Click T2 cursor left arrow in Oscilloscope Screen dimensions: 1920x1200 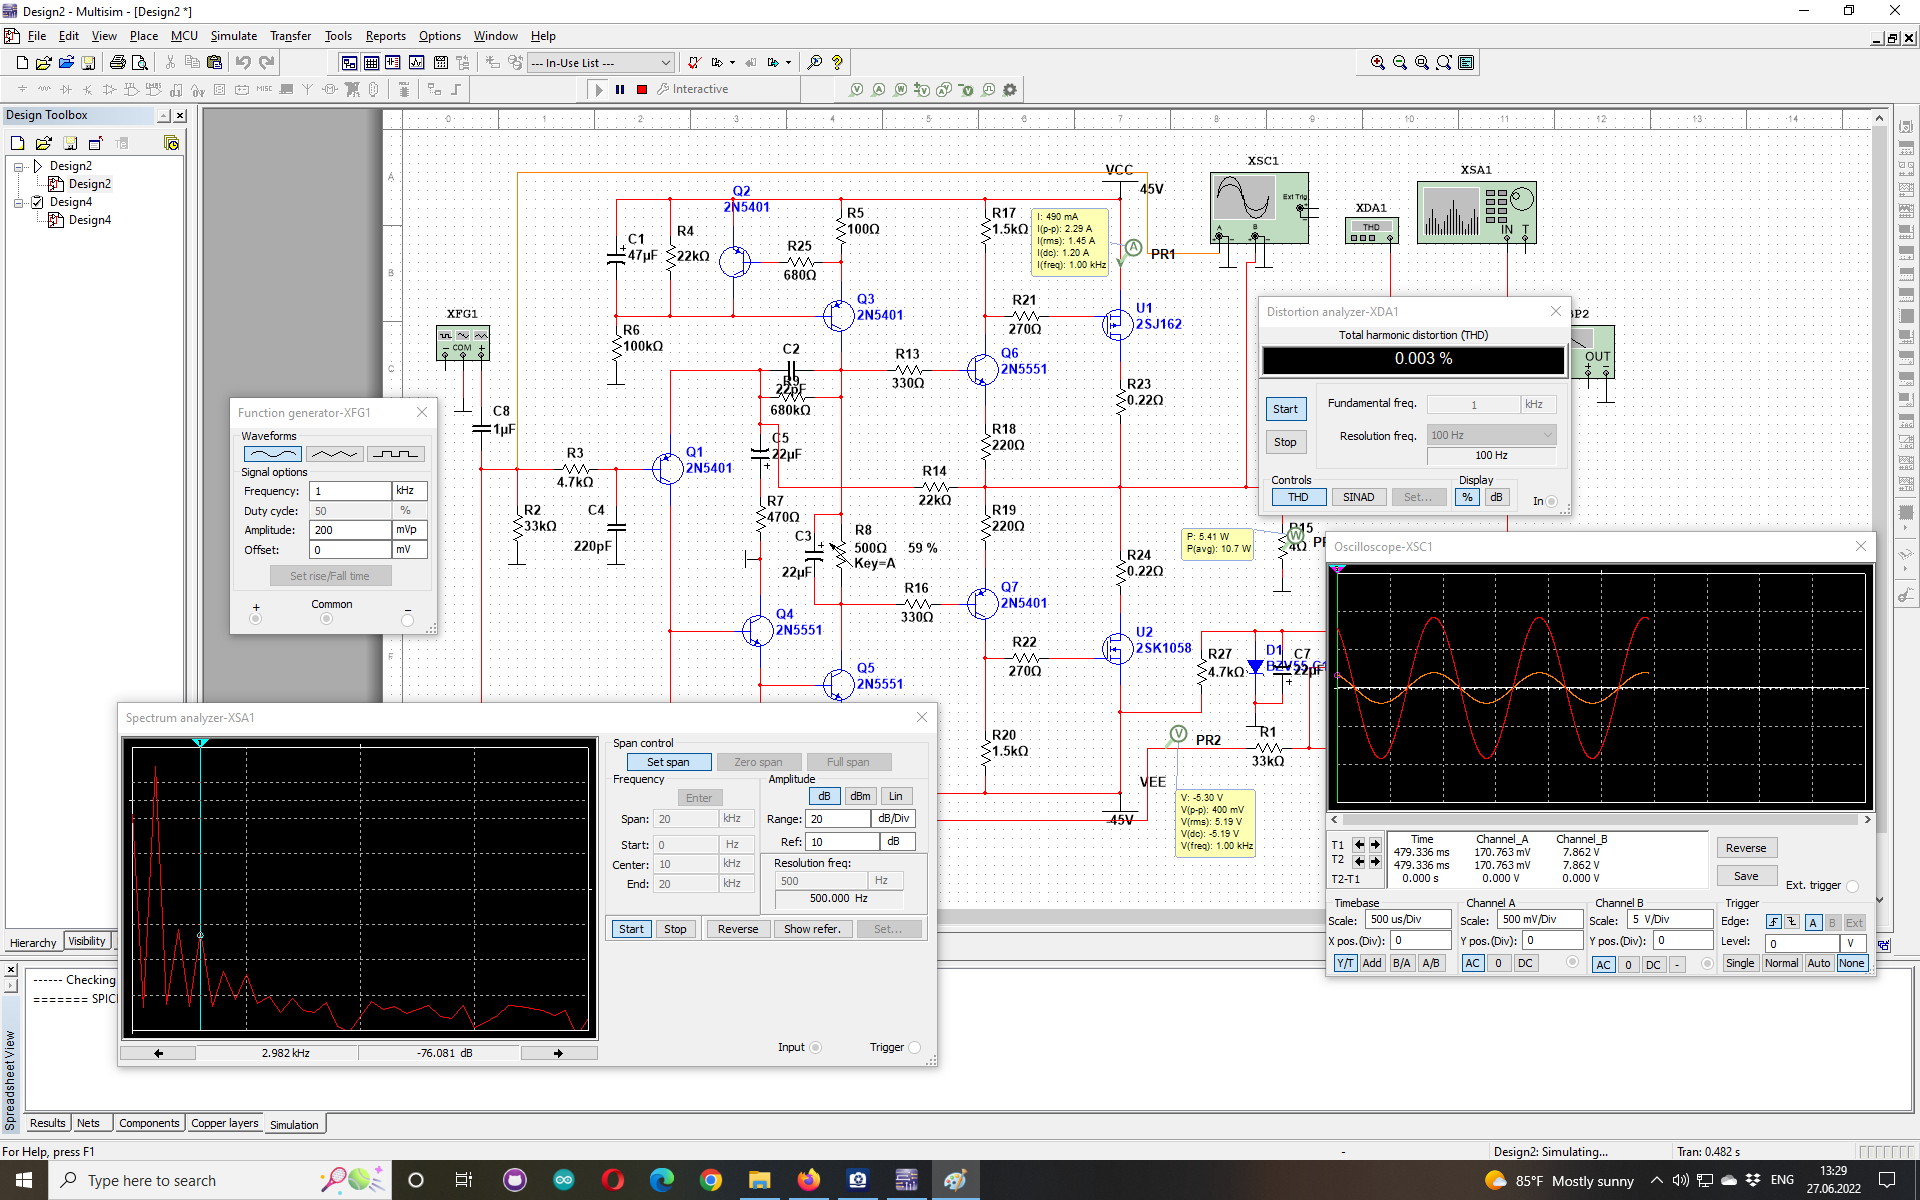point(1359,861)
